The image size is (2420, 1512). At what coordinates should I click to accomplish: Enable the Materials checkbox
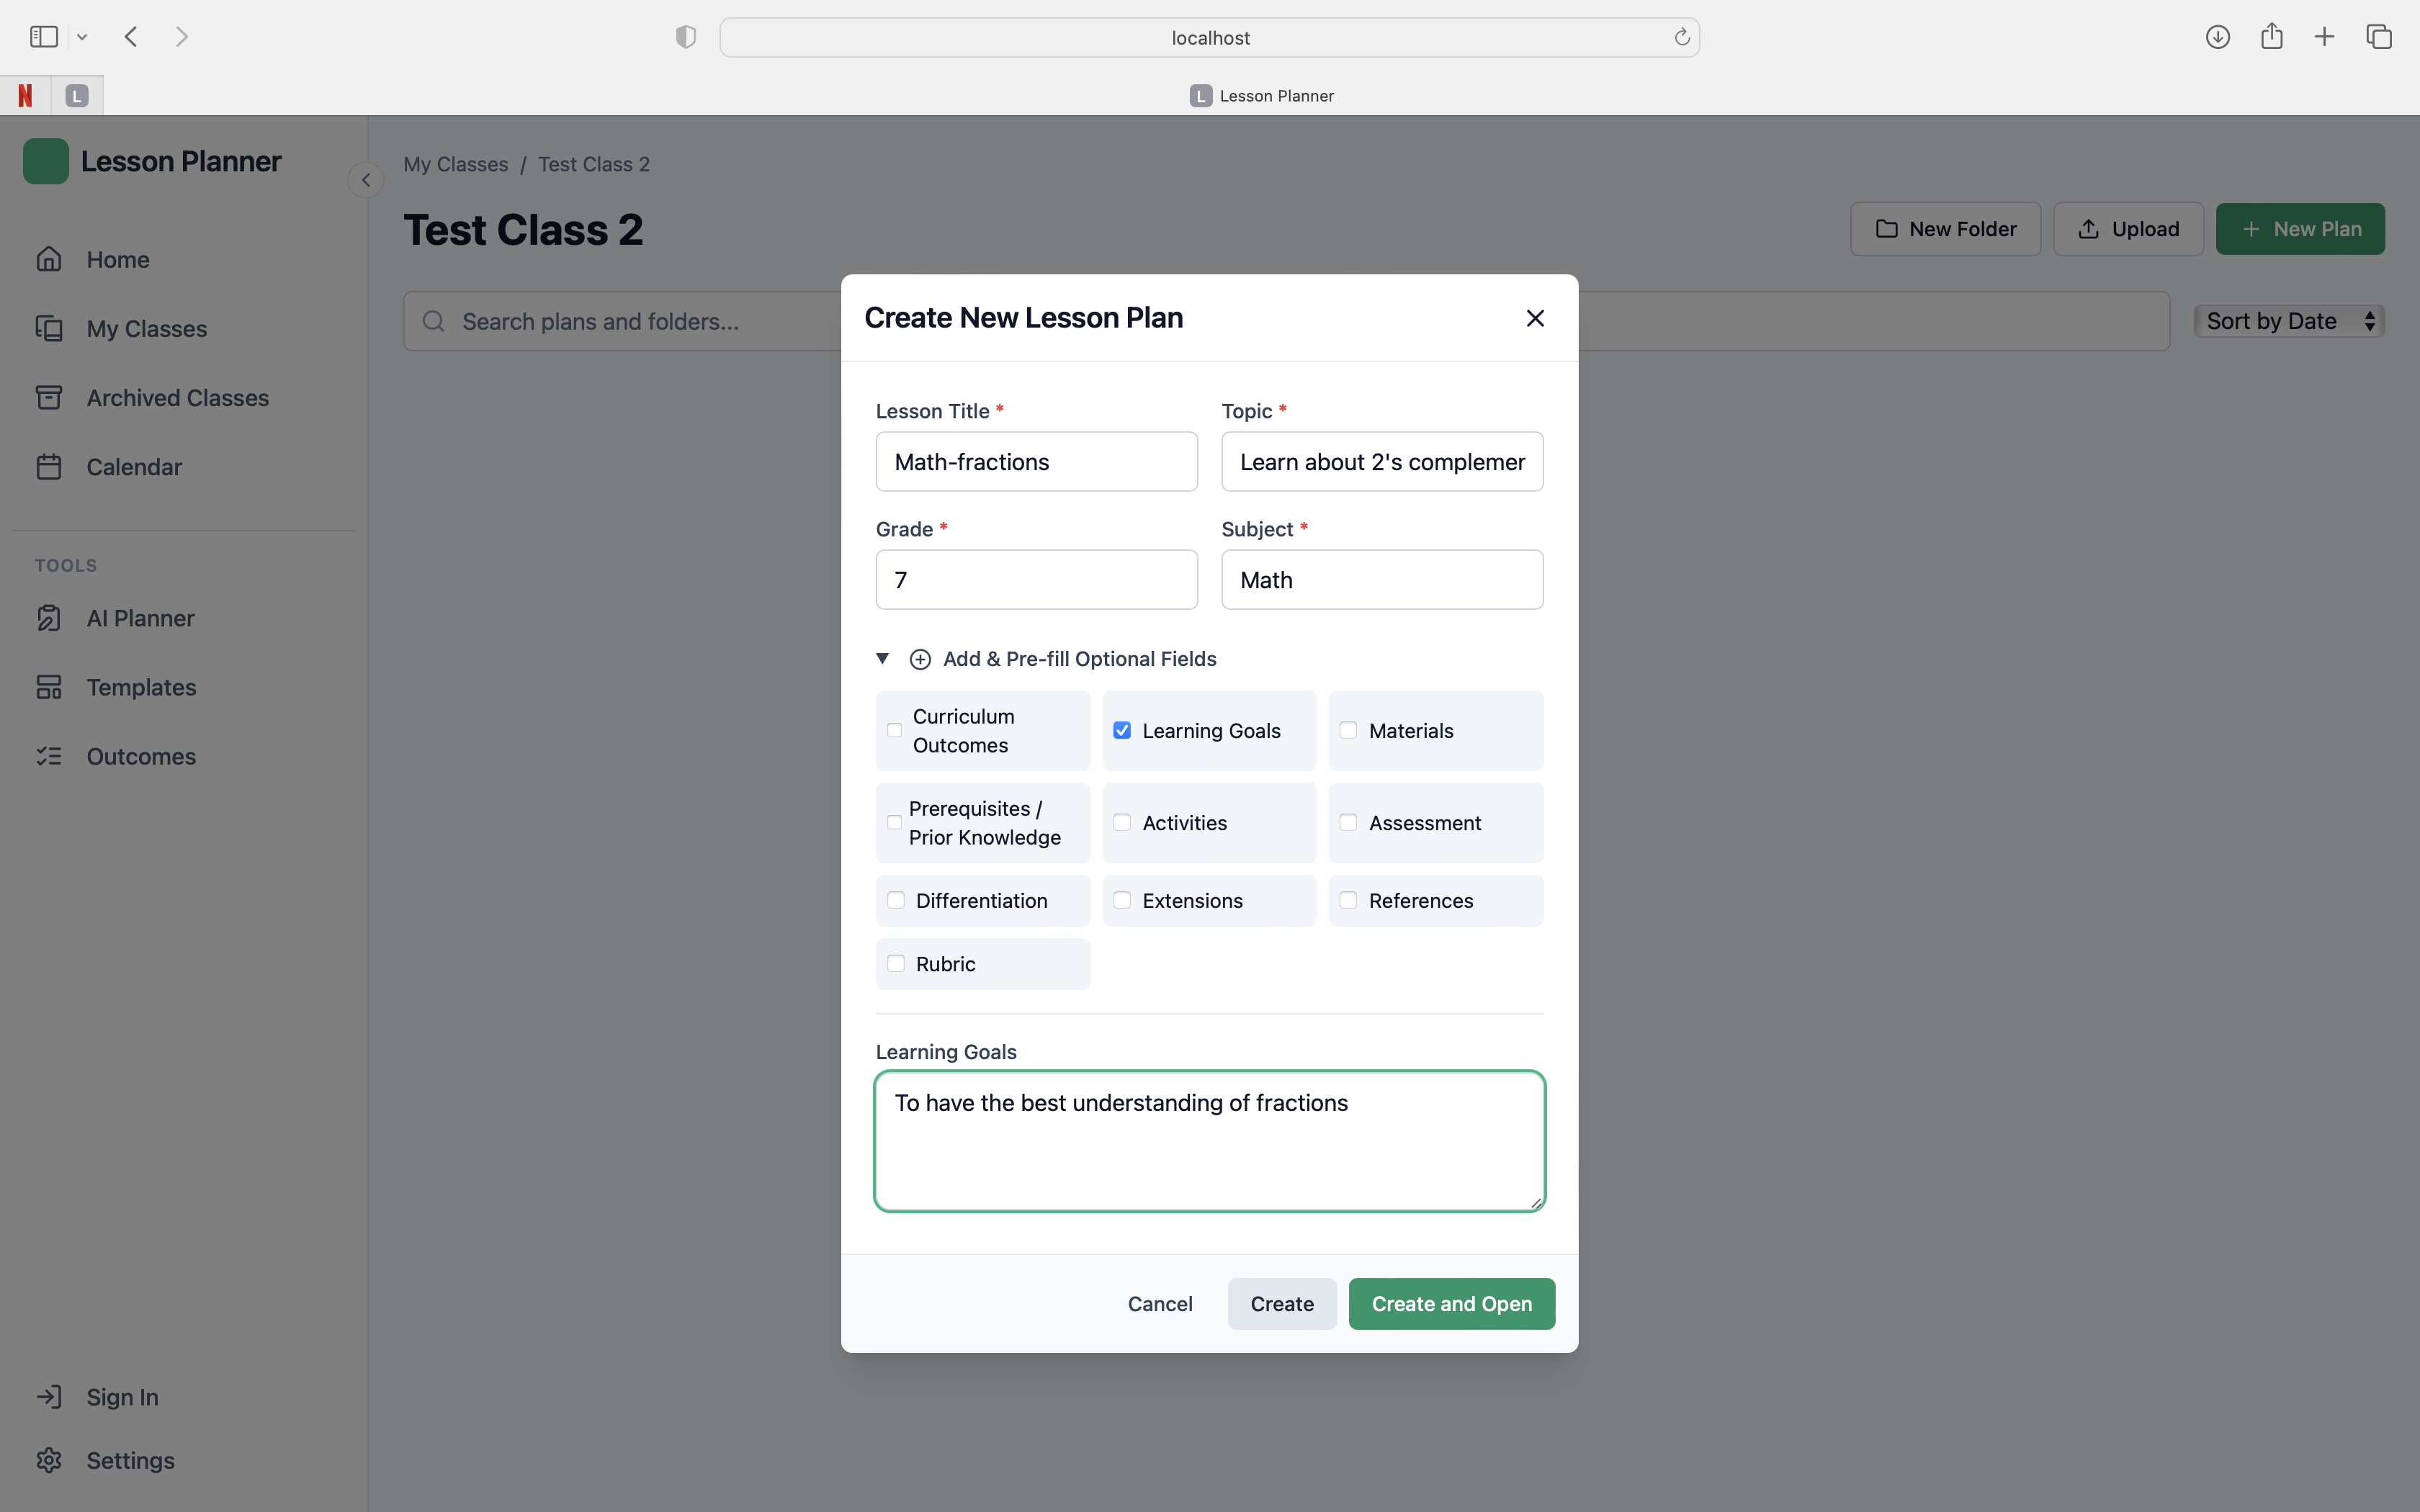click(1348, 731)
